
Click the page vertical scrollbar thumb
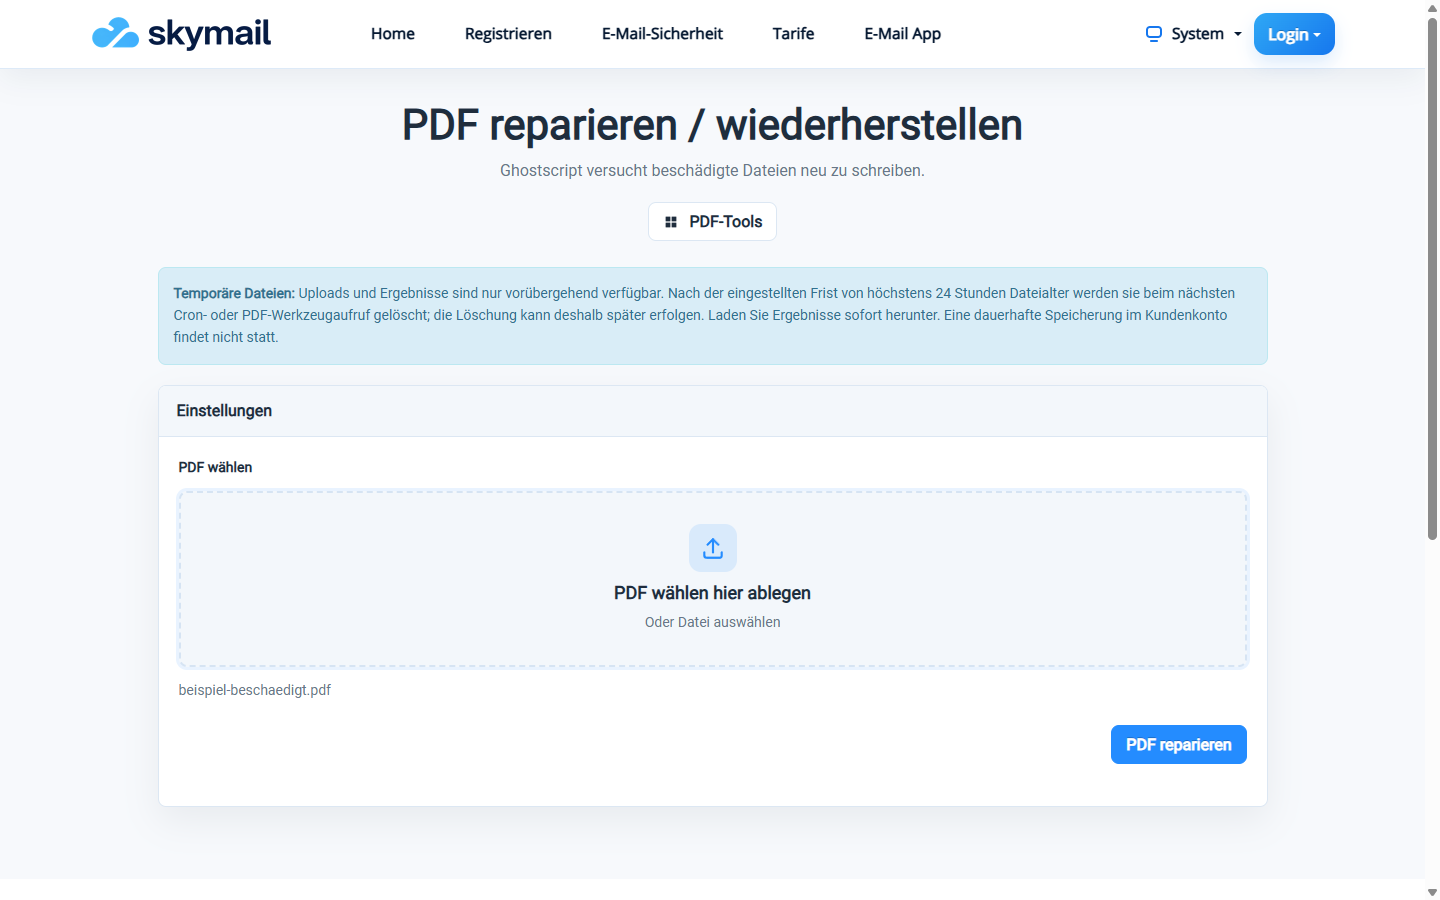click(1432, 280)
